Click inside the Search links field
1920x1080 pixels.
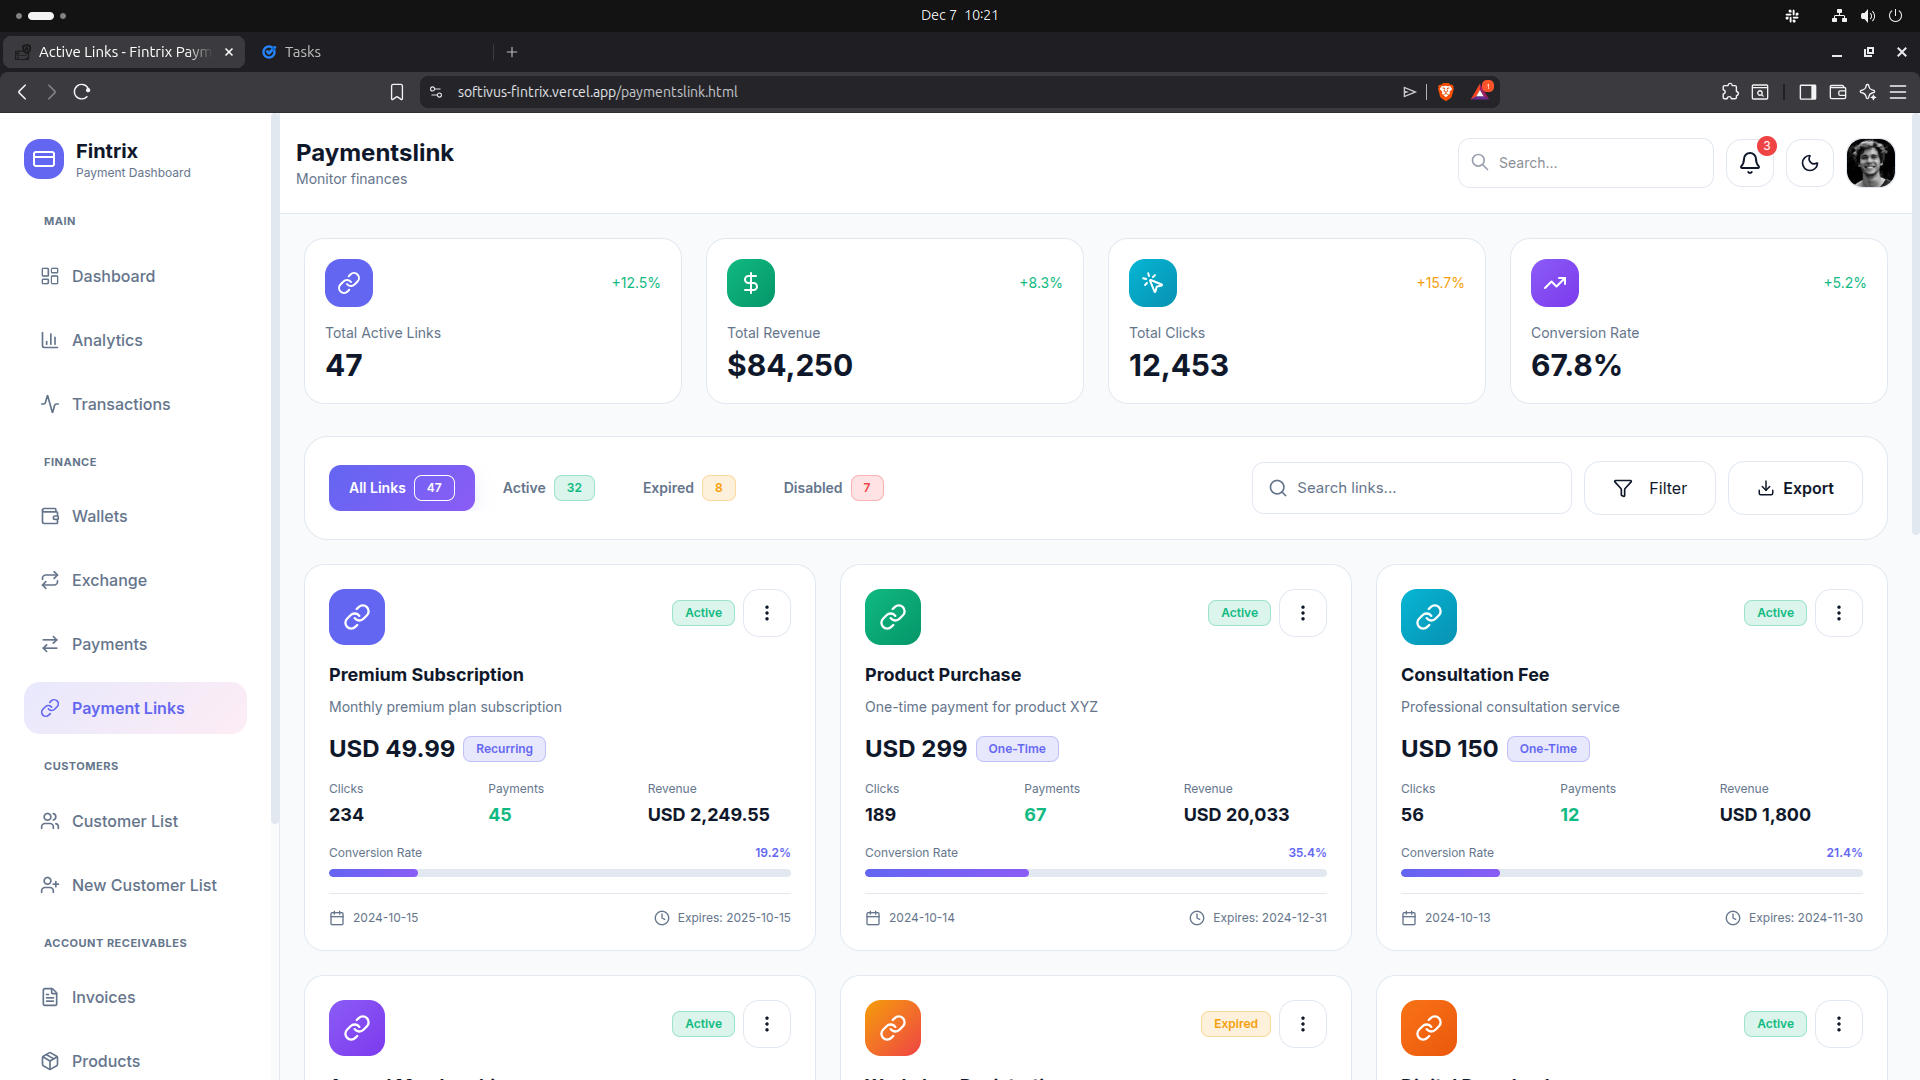coord(1410,488)
